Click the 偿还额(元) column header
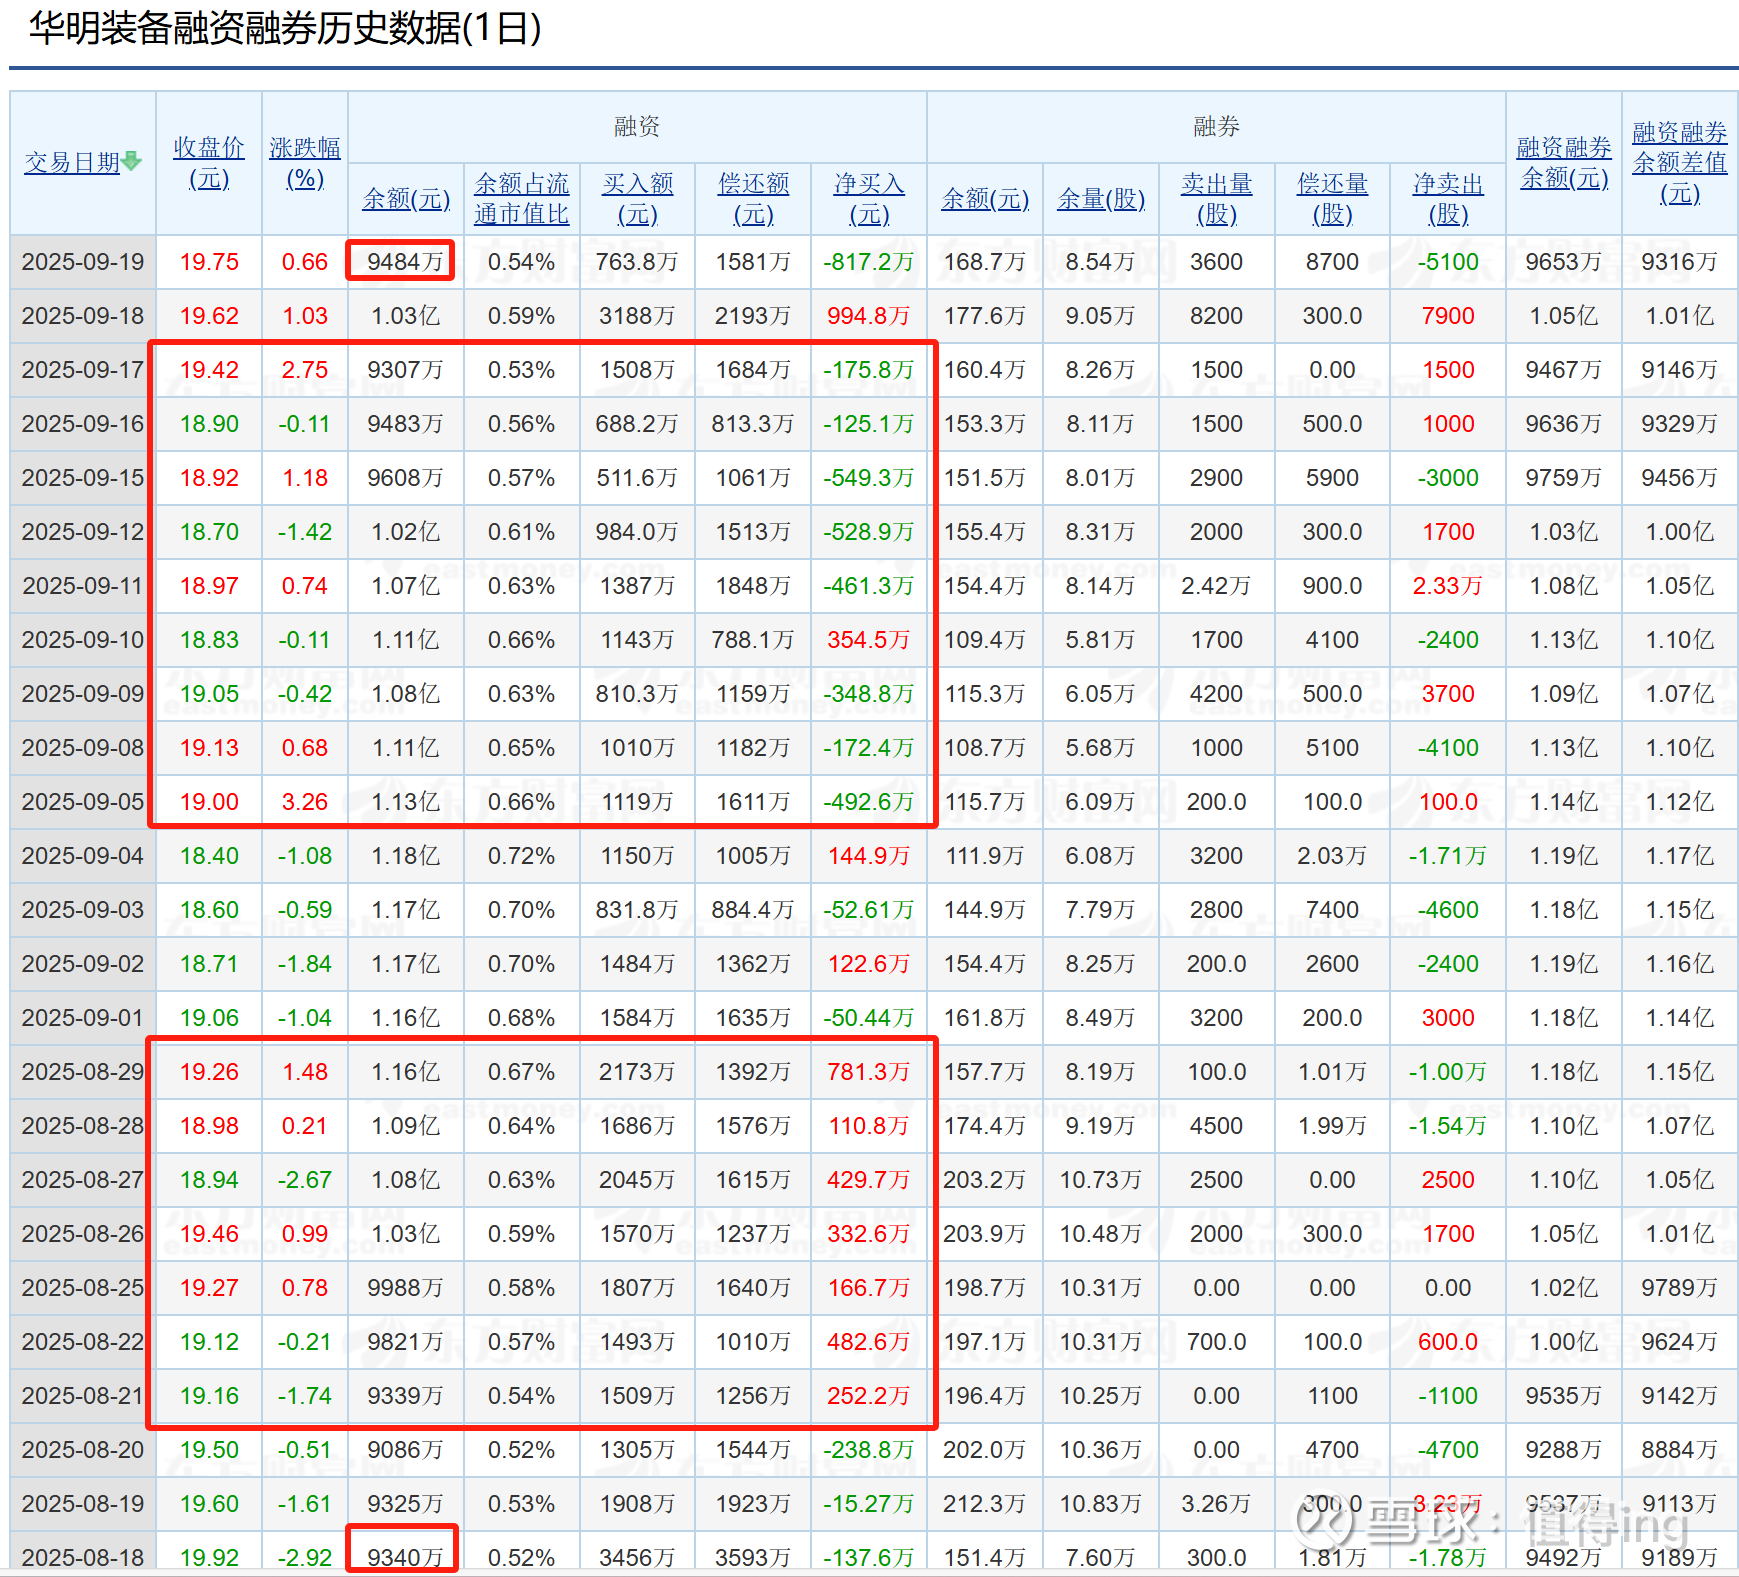The width and height of the screenshot is (1739, 1577). coord(754,199)
